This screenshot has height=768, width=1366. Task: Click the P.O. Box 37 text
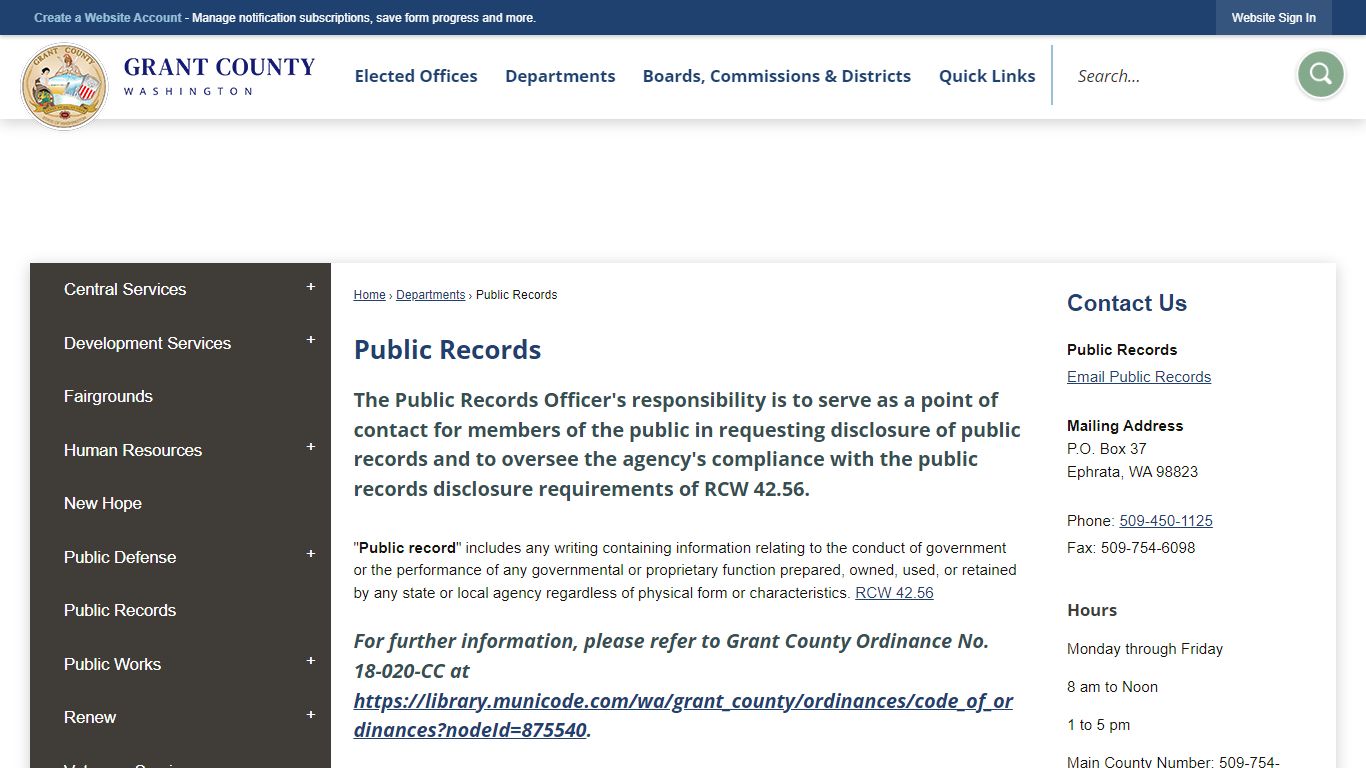coord(1107,449)
